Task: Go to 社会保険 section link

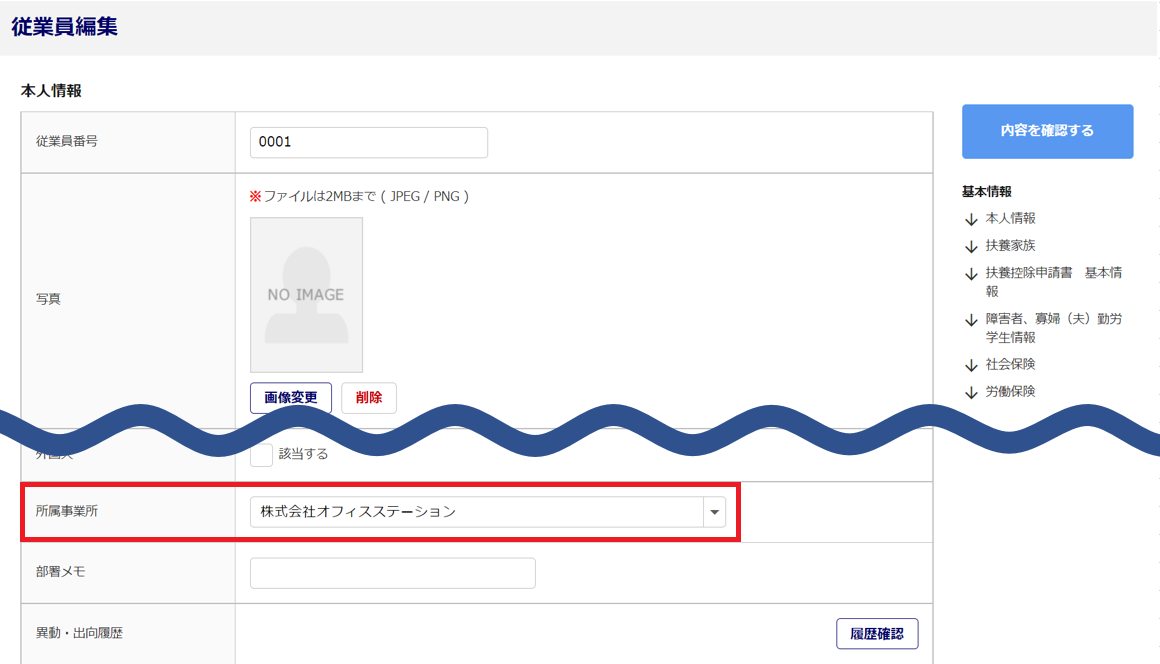Action: tap(1010, 364)
